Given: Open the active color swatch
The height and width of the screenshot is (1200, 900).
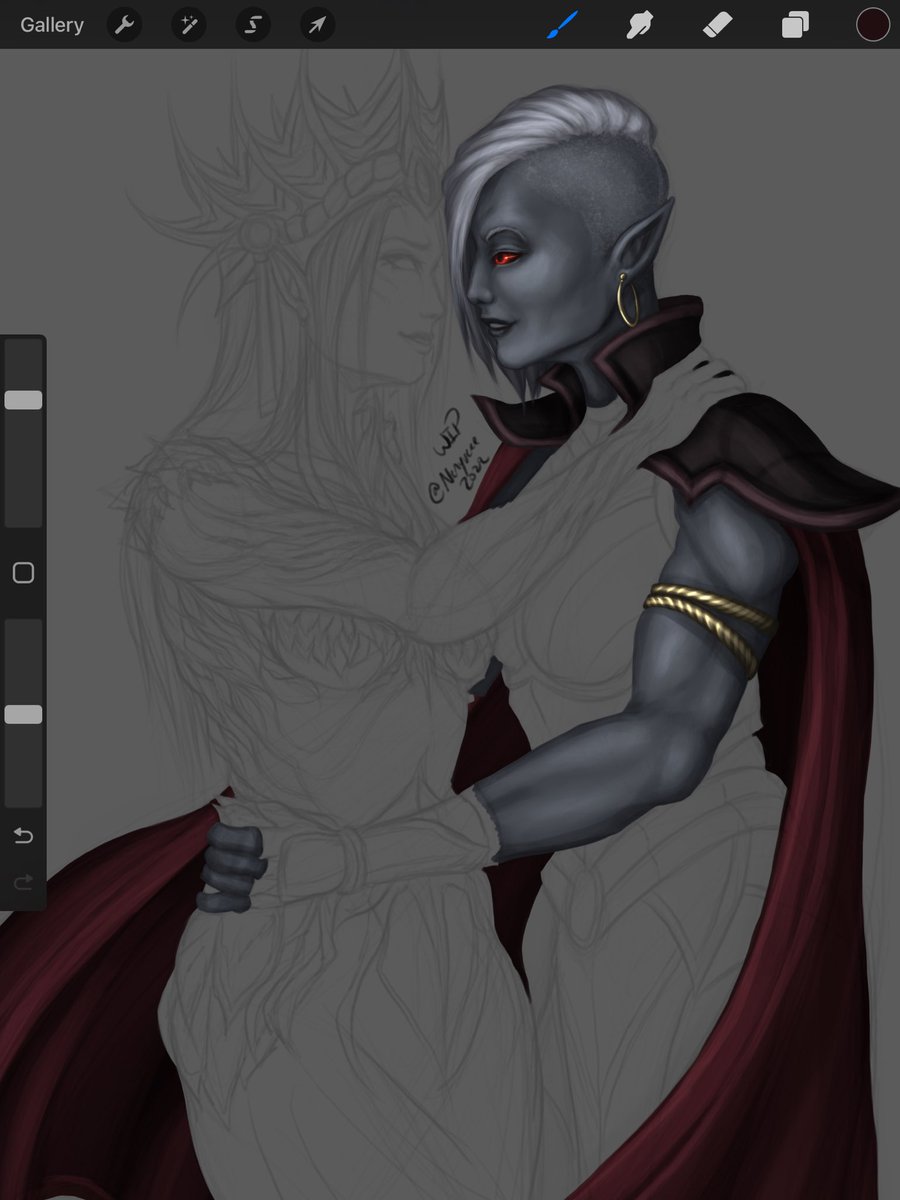Looking at the screenshot, I should (x=873, y=25).
